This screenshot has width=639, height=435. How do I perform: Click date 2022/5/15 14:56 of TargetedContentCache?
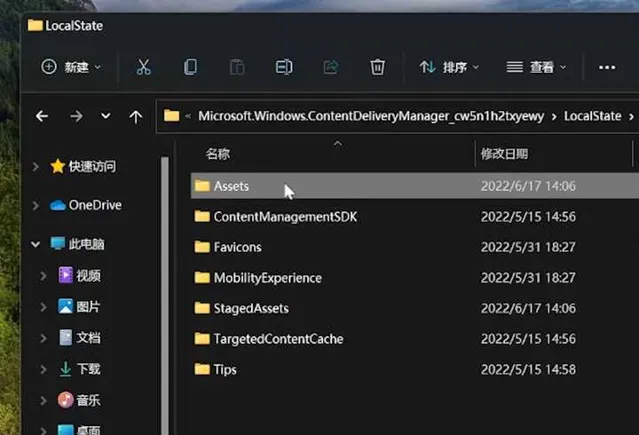tap(528, 339)
